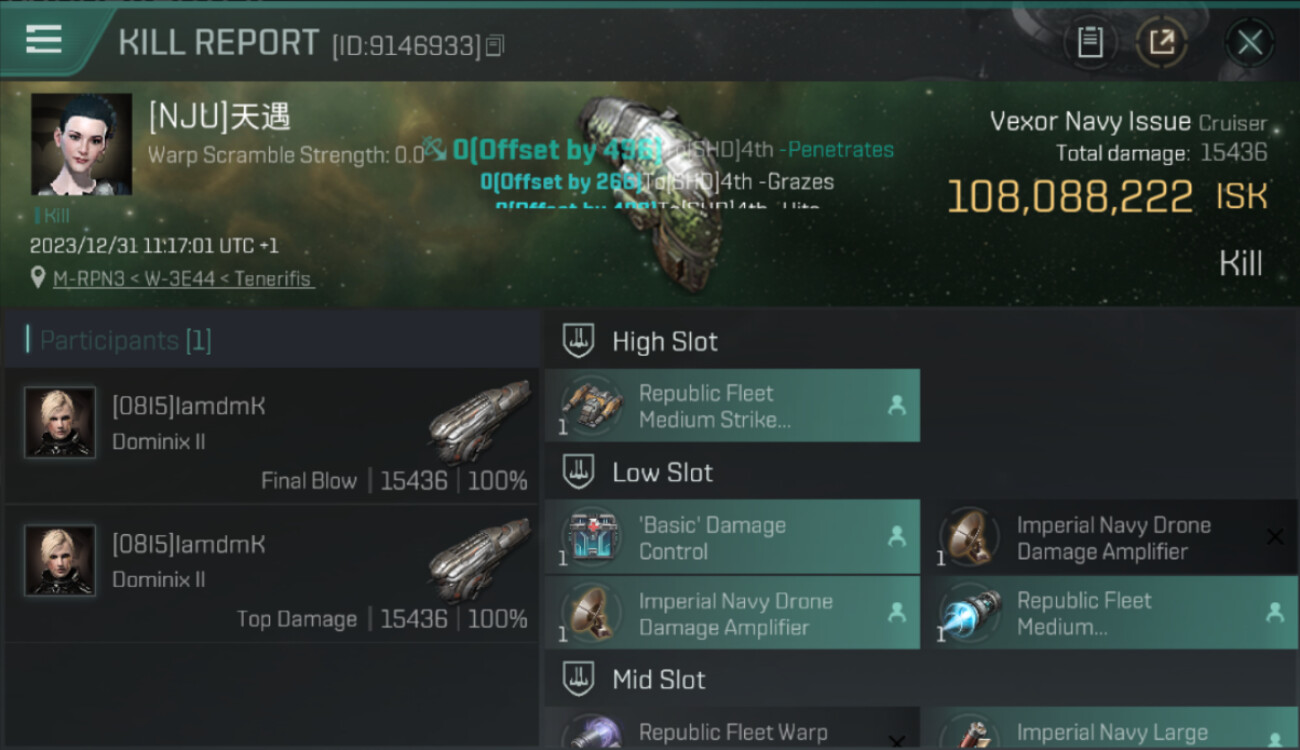Copy the kill report ID
The image size is (1300, 750).
coord(497,46)
